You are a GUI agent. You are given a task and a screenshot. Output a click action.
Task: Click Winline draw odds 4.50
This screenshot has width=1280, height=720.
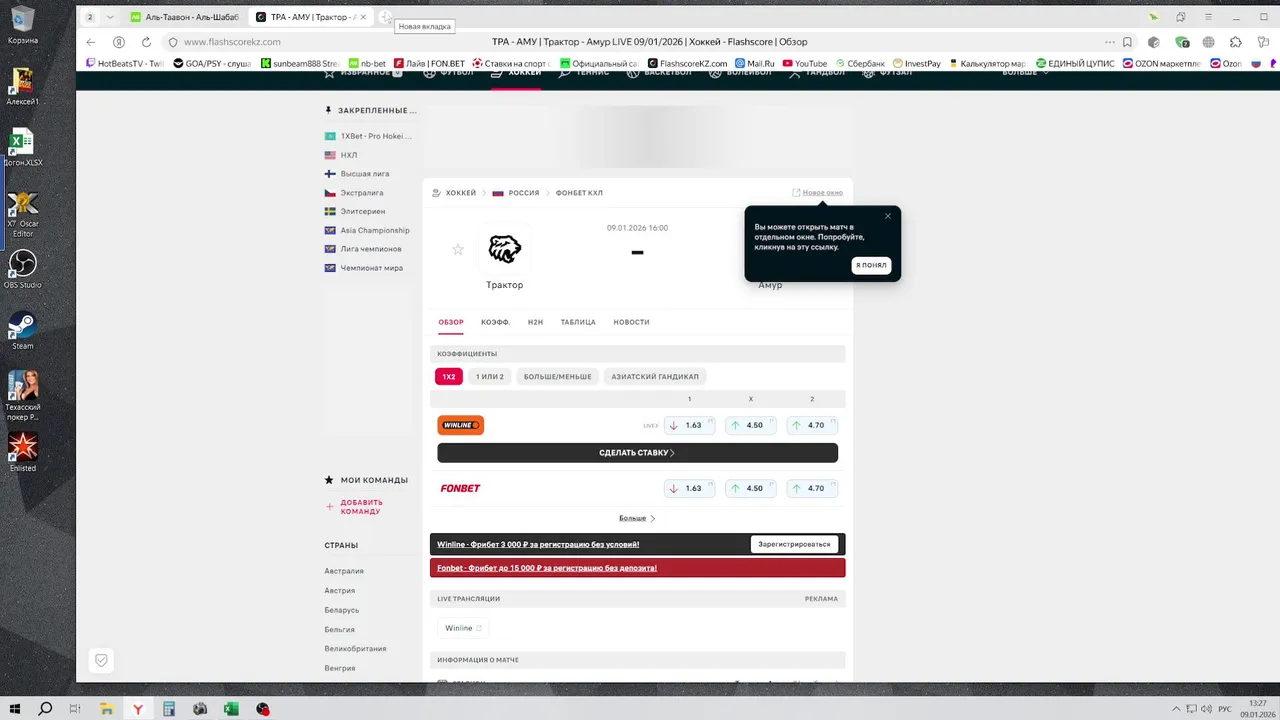point(751,425)
